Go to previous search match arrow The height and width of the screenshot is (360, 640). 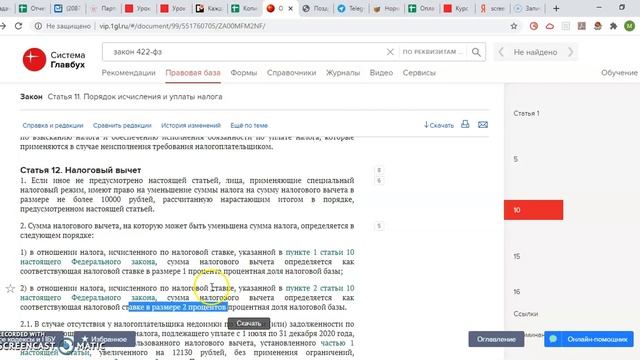501,52
